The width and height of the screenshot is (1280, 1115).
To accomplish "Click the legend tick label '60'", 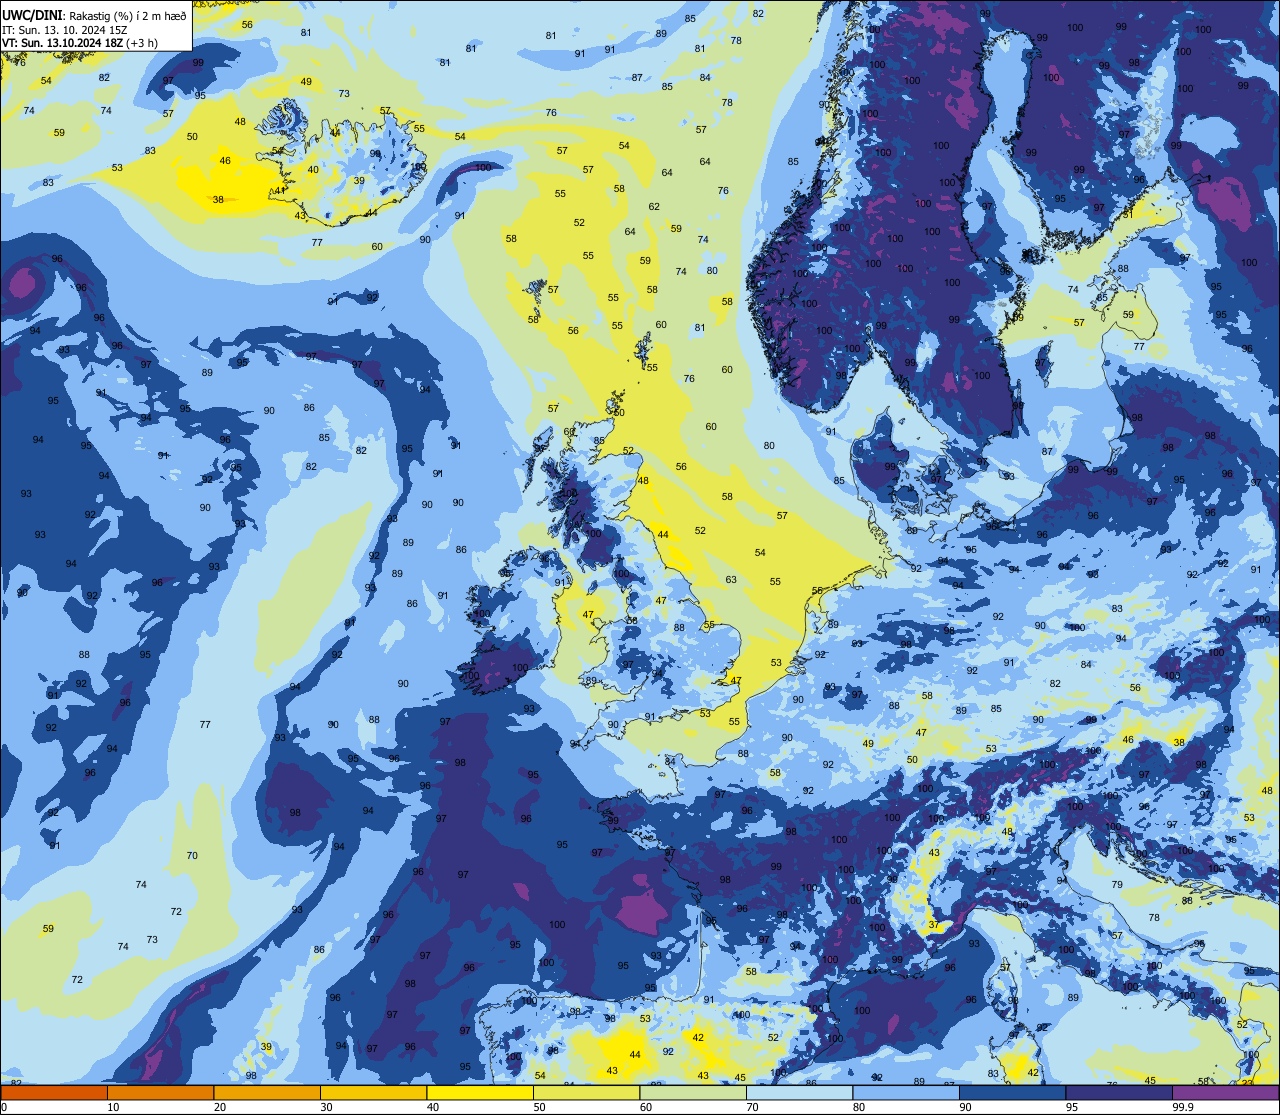I will coord(646,1107).
